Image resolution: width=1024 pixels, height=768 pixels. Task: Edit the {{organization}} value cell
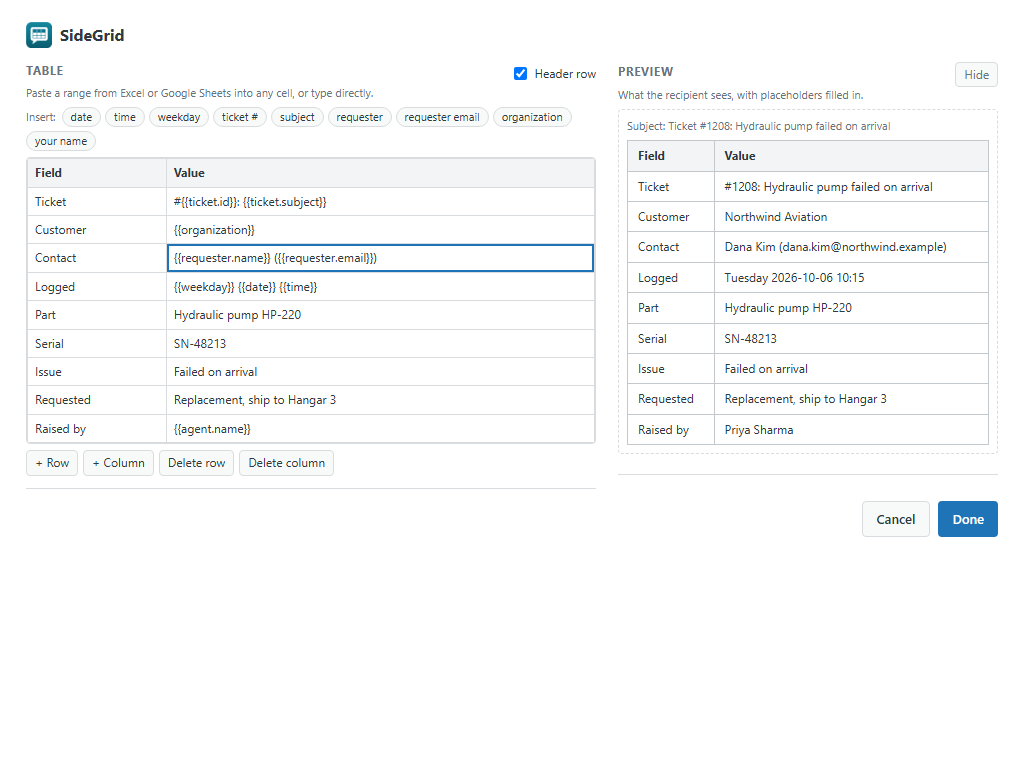pos(380,230)
